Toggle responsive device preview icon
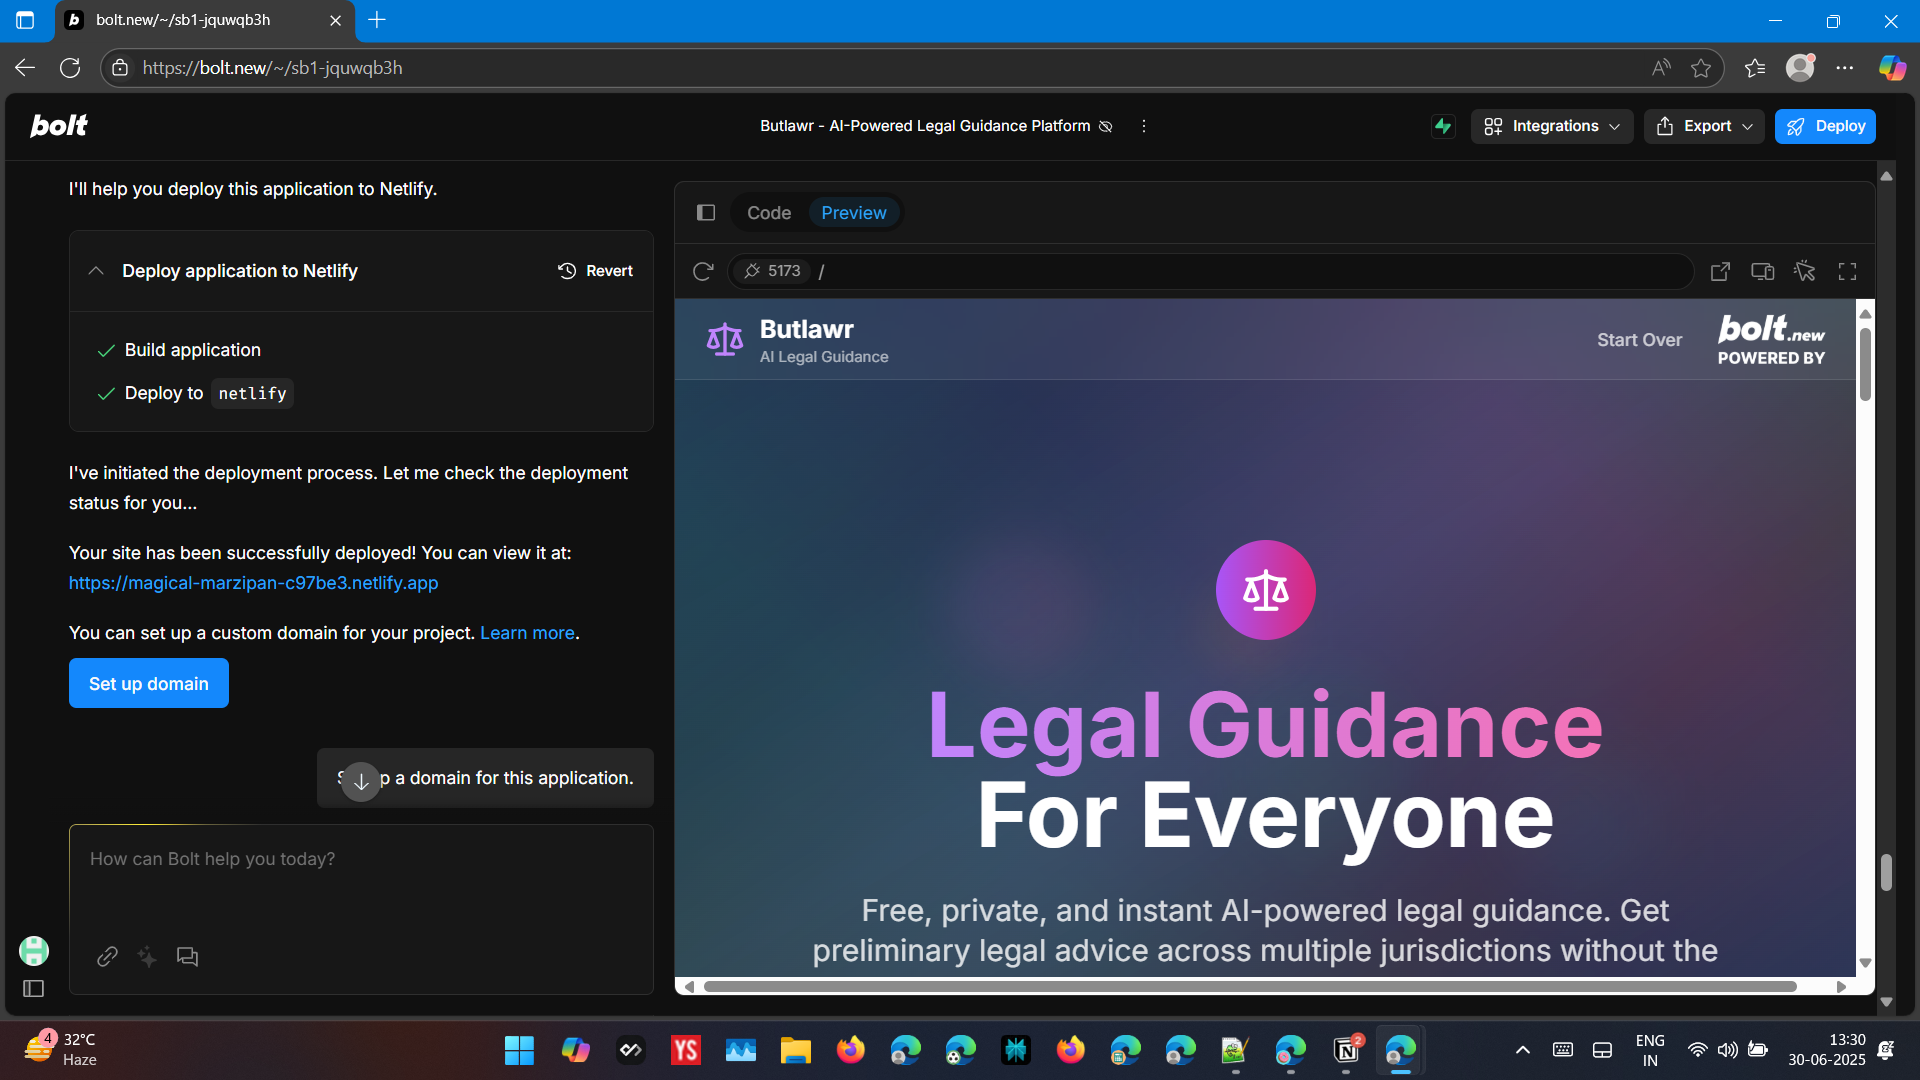 pyautogui.click(x=1762, y=271)
